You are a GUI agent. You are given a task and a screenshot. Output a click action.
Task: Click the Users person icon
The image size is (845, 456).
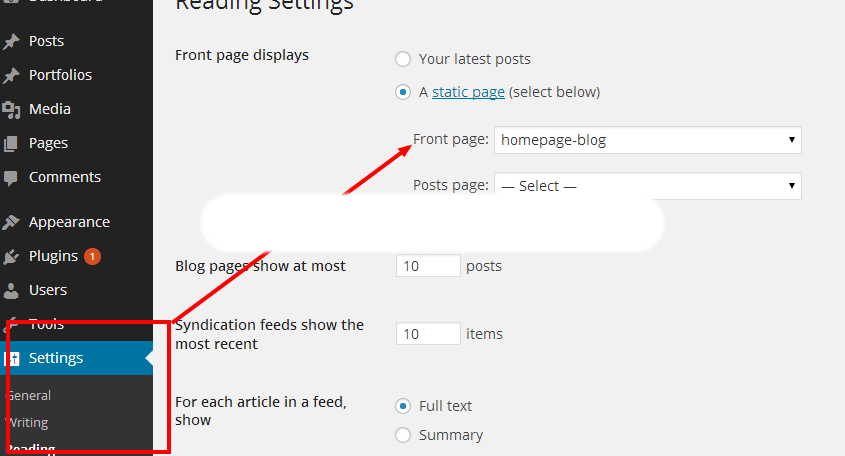click(x=11, y=291)
